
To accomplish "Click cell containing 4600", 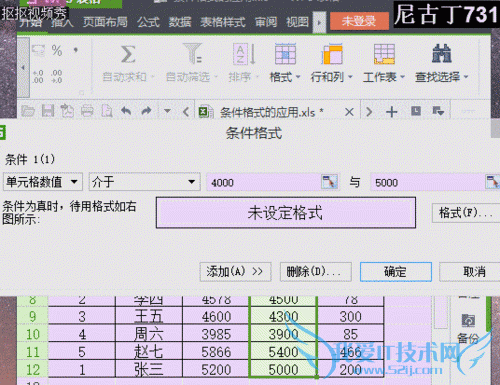I will pos(216,316).
